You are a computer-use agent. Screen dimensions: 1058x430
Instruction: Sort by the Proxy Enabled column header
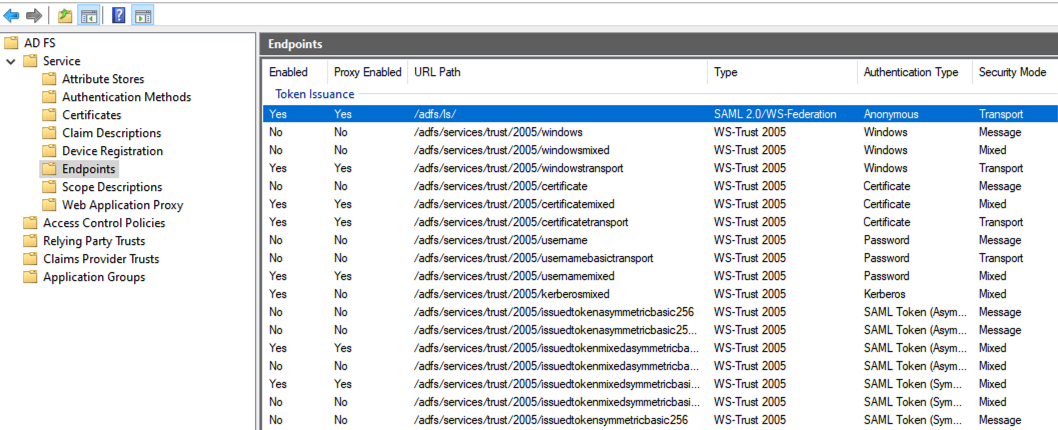[x=368, y=72]
